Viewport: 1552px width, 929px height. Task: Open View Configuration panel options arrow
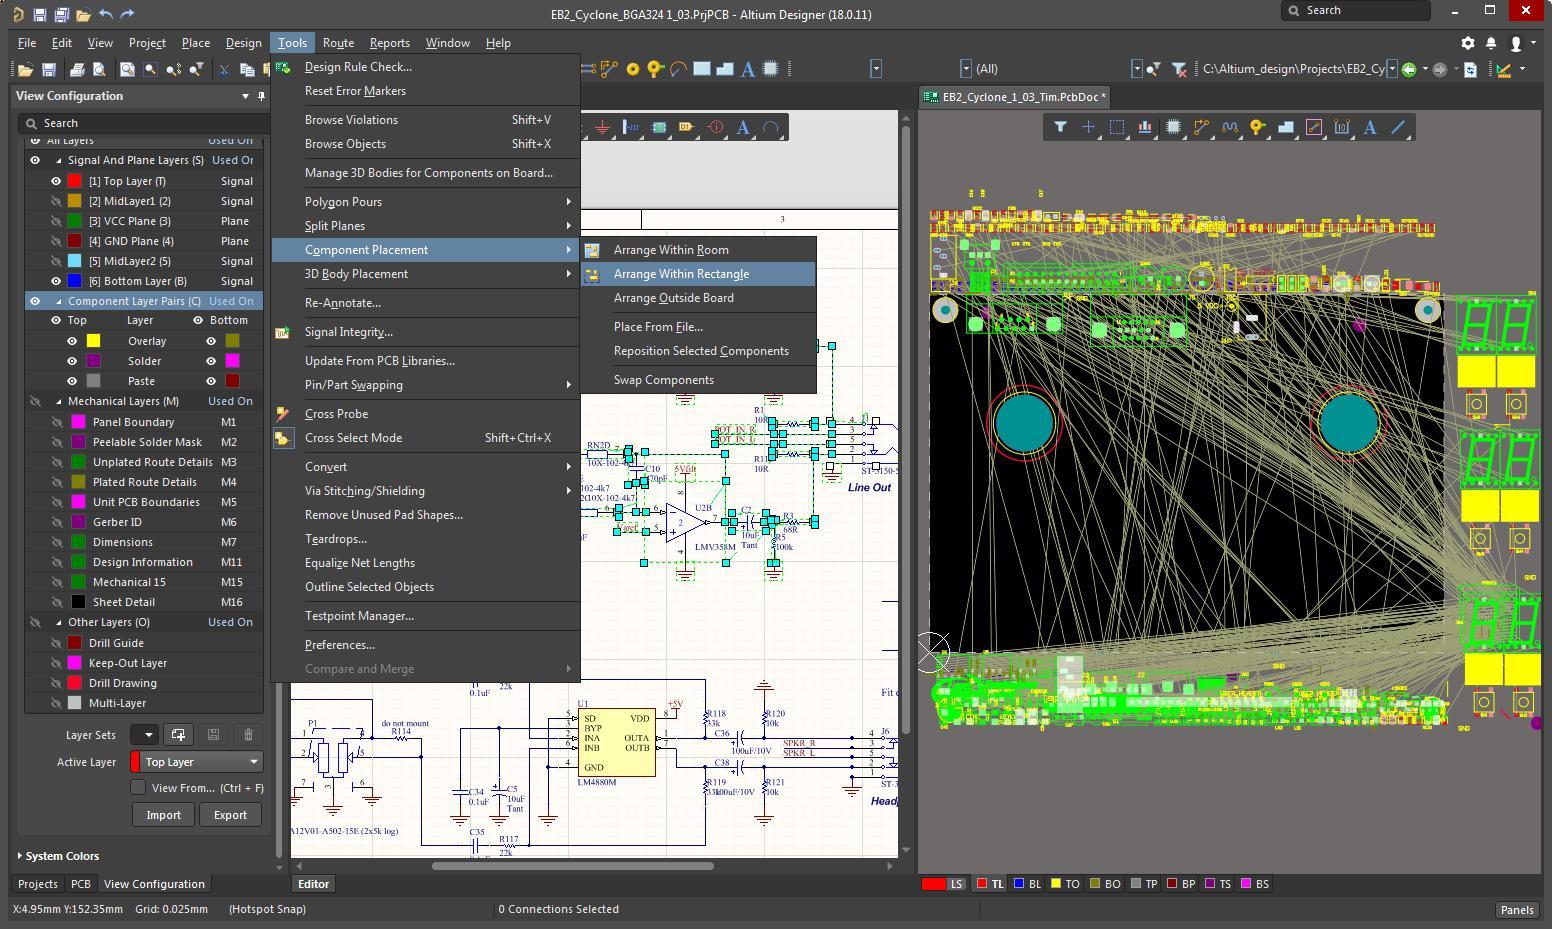(245, 96)
